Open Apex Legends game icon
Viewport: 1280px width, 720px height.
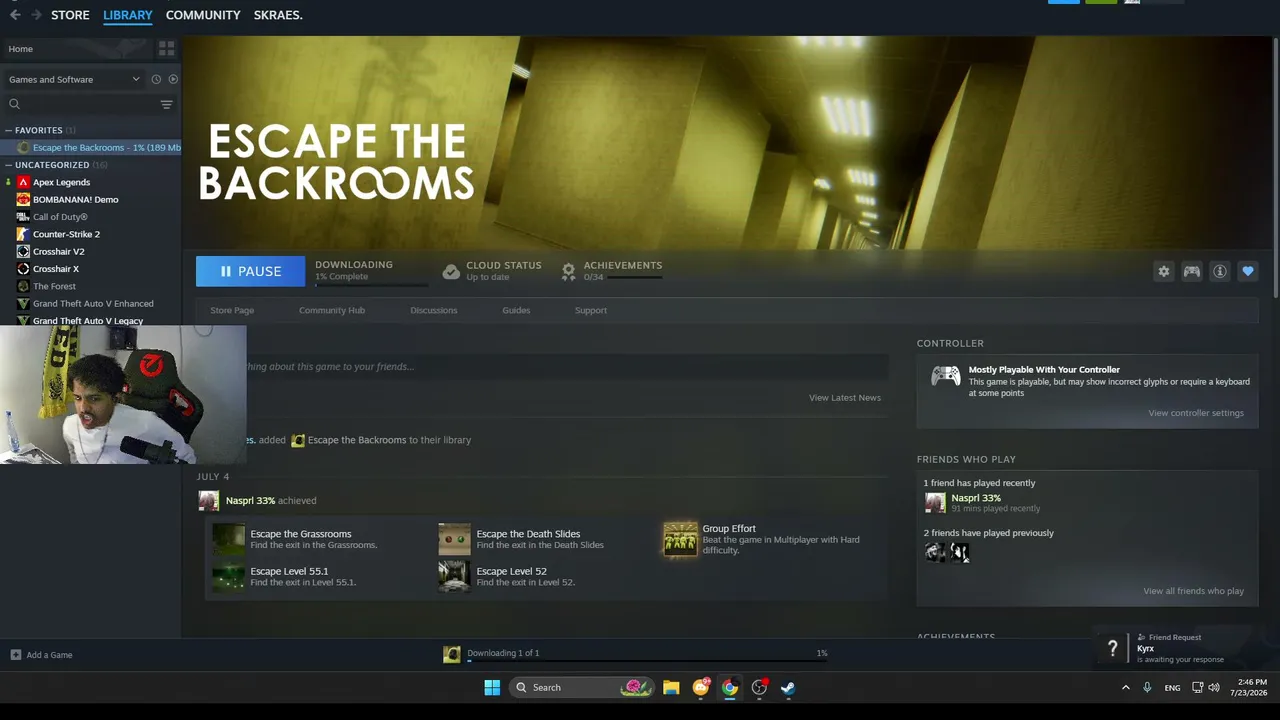point(23,182)
